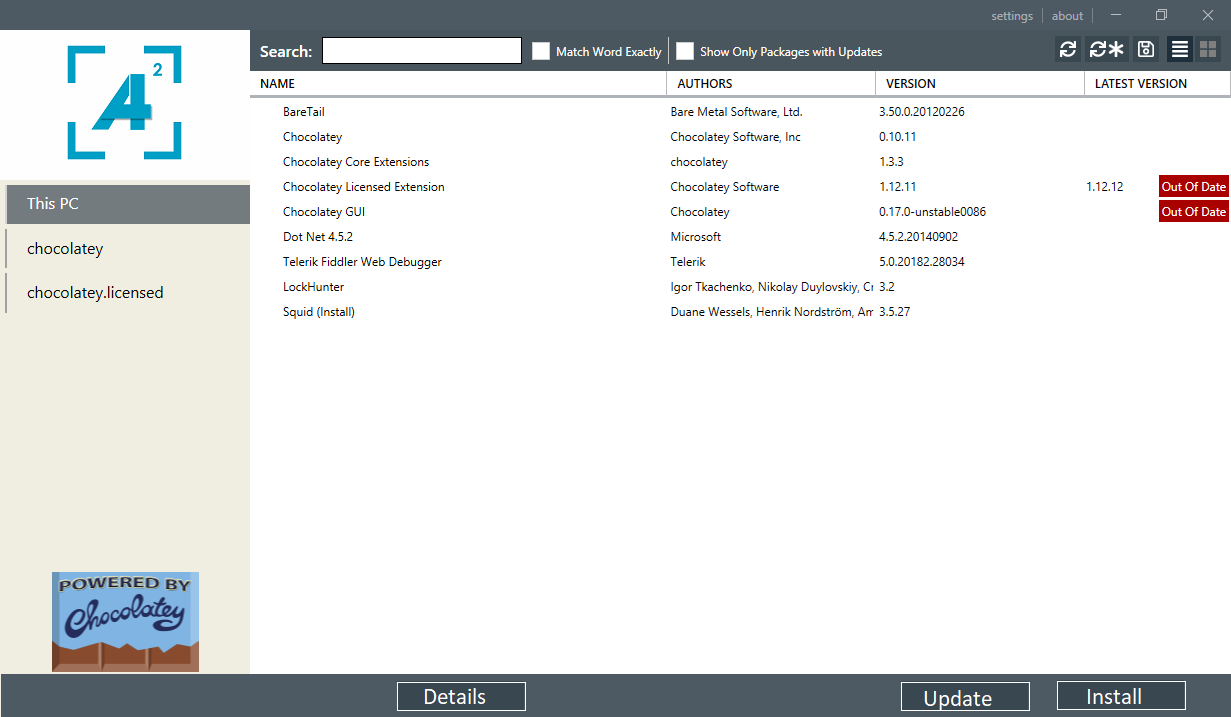
Task: Close the application window
Action: coord(1207,15)
